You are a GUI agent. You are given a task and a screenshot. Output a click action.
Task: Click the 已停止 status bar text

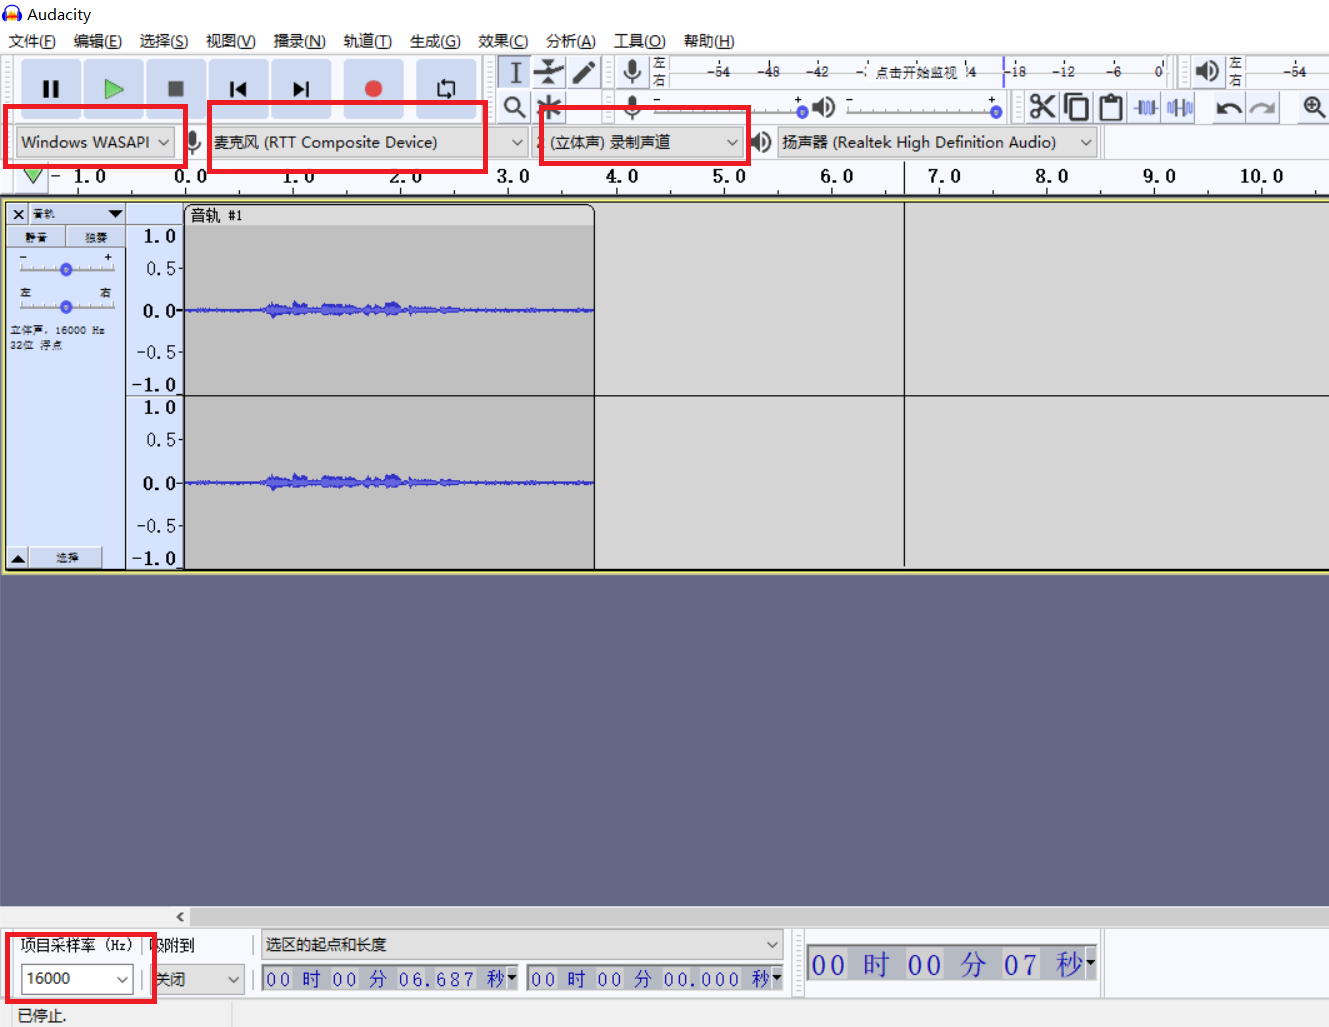tap(42, 1015)
